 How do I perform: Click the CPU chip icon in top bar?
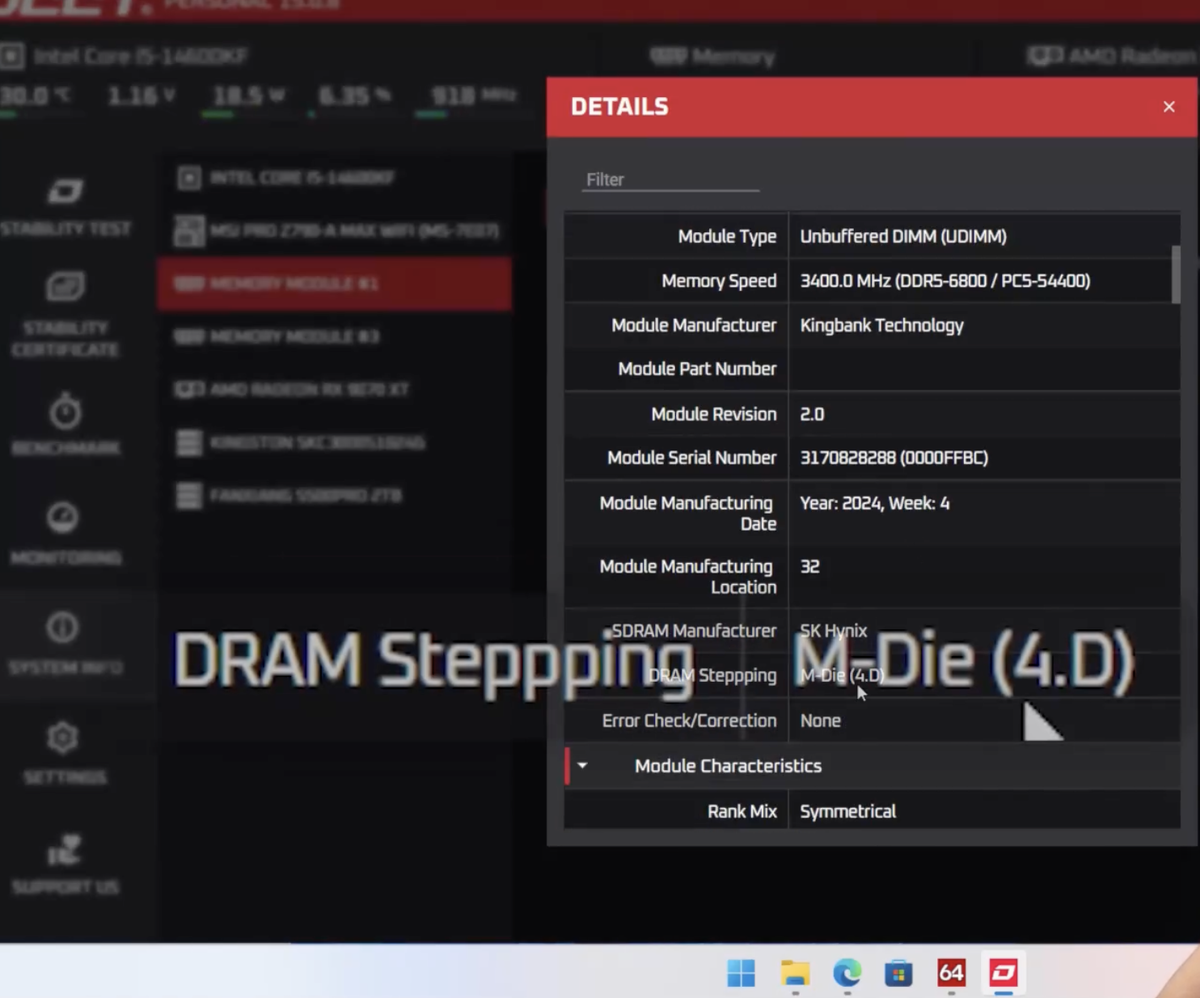click(12, 56)
